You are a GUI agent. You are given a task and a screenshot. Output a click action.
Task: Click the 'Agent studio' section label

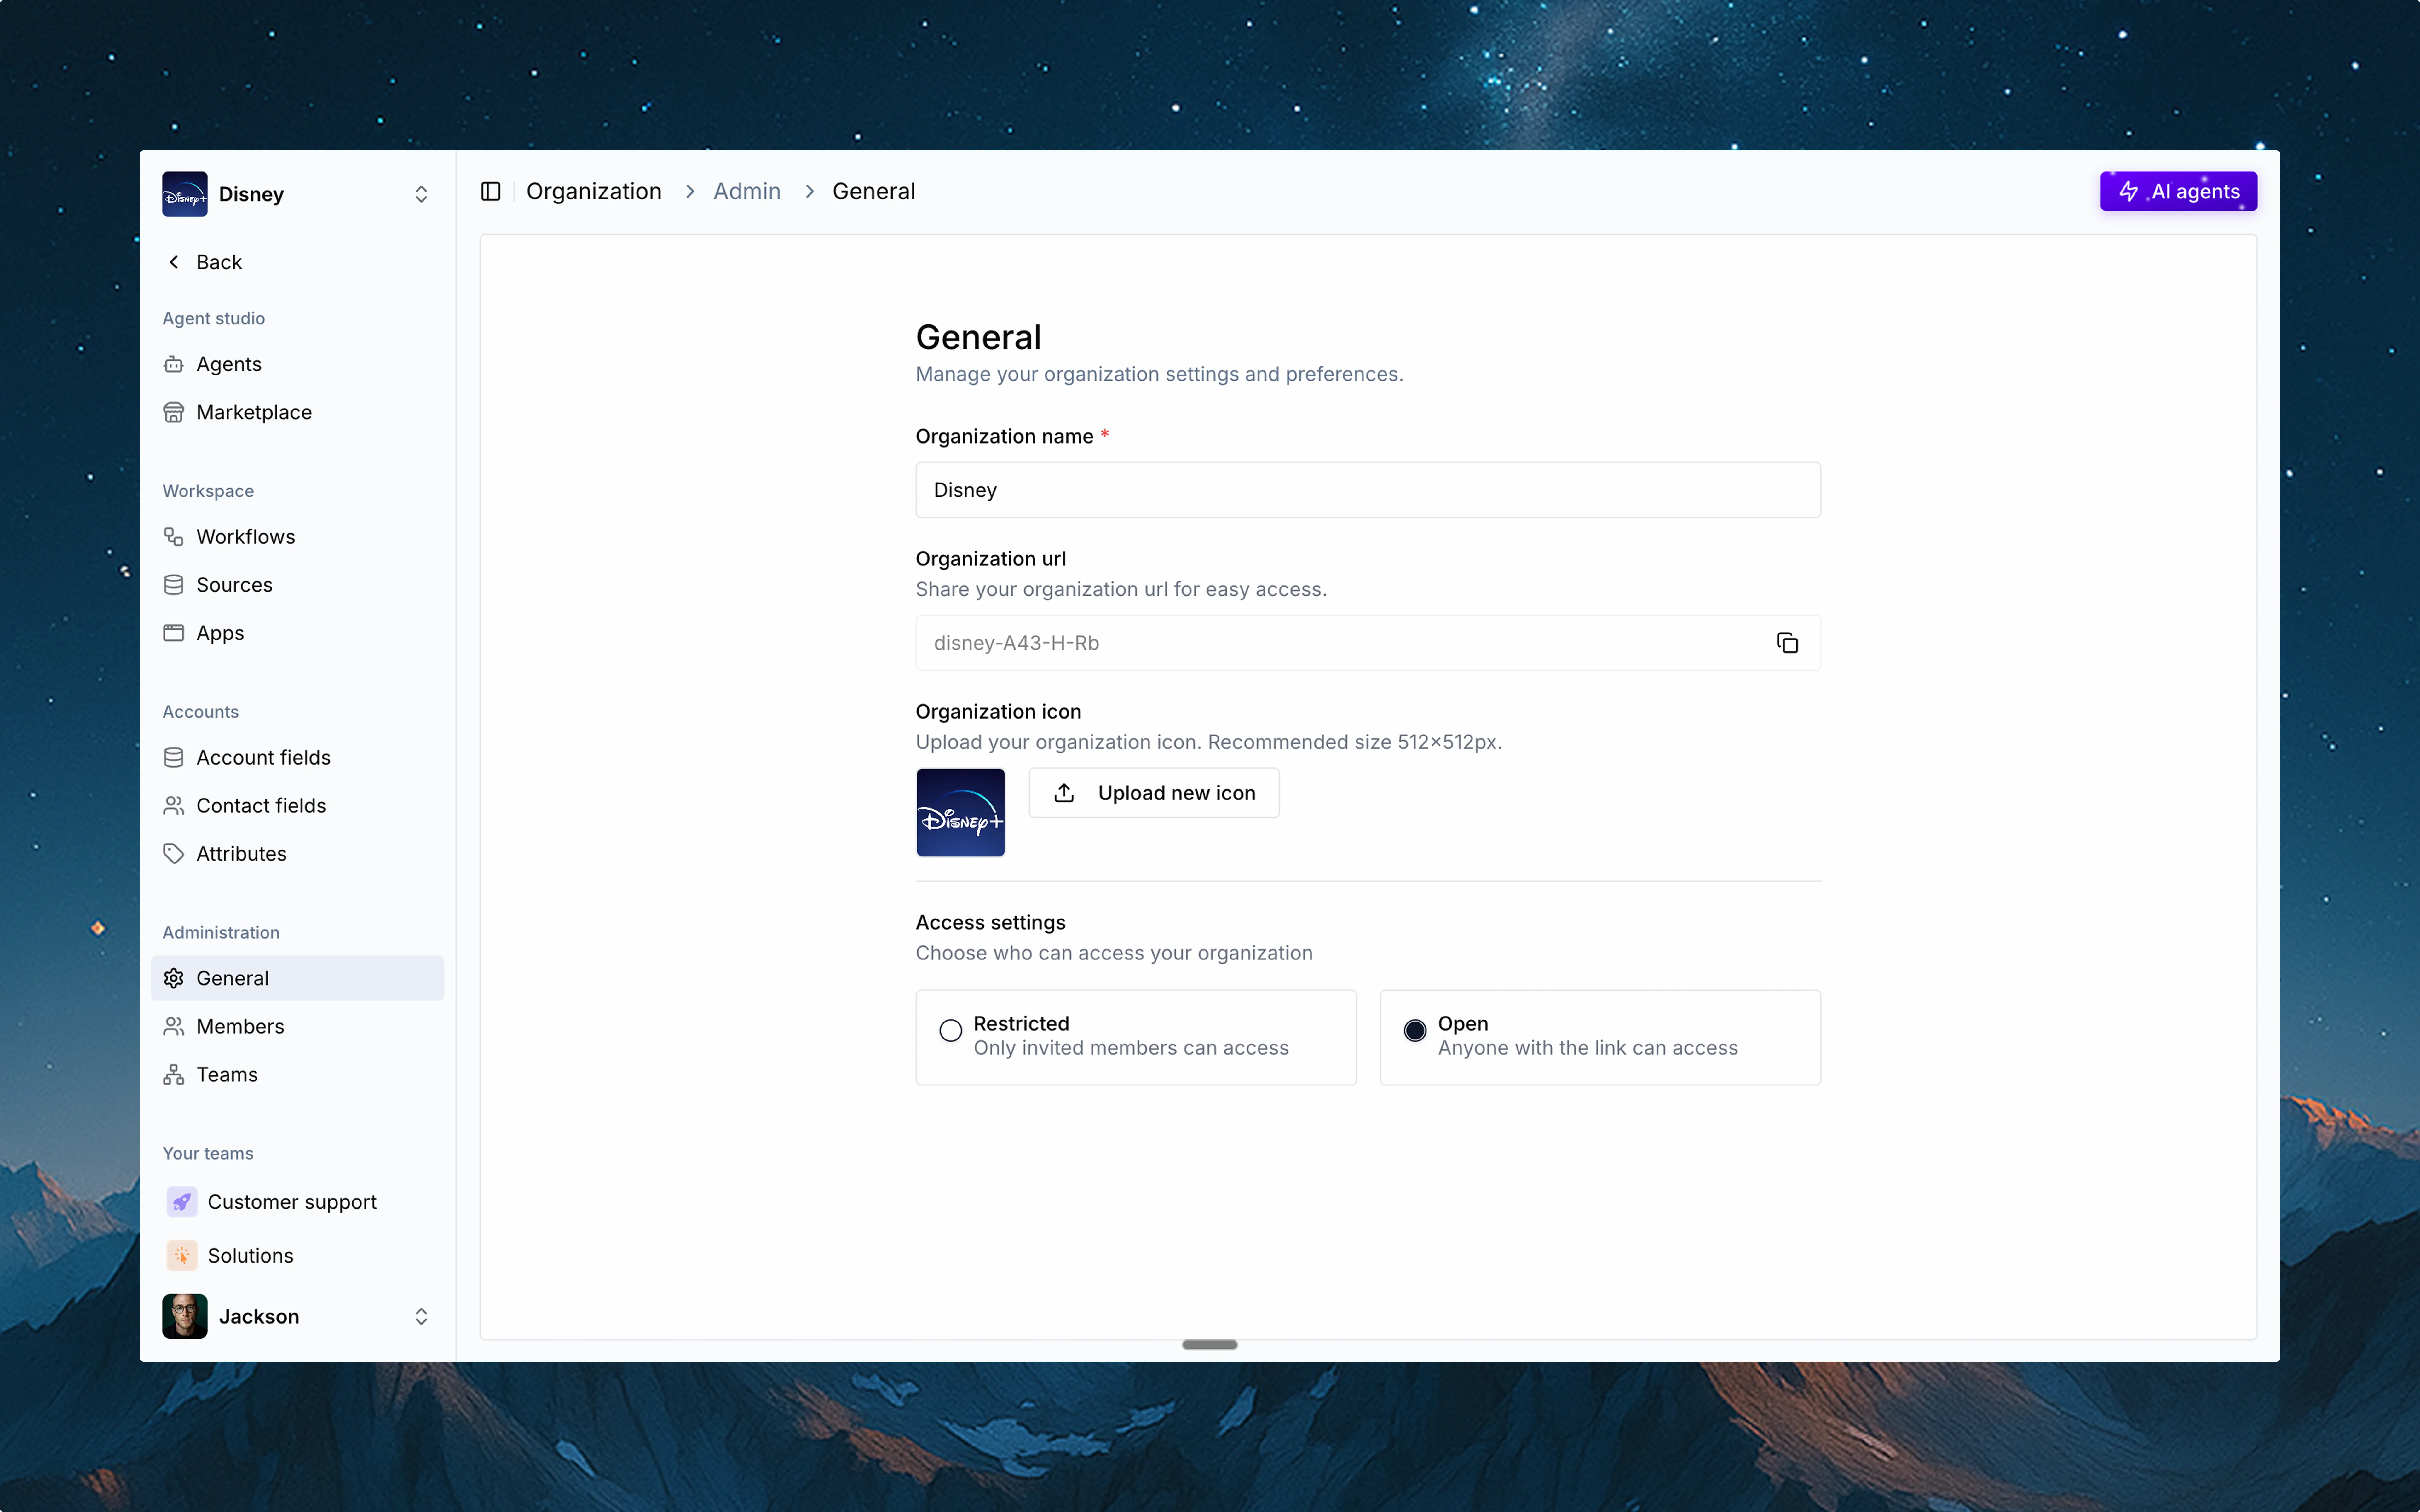coord(214,318)
